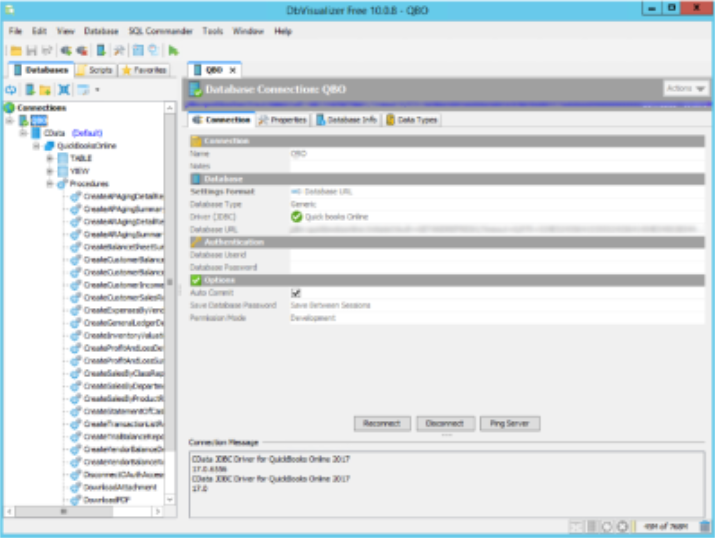Click the Reconnect button

click(x=382, y=424)
